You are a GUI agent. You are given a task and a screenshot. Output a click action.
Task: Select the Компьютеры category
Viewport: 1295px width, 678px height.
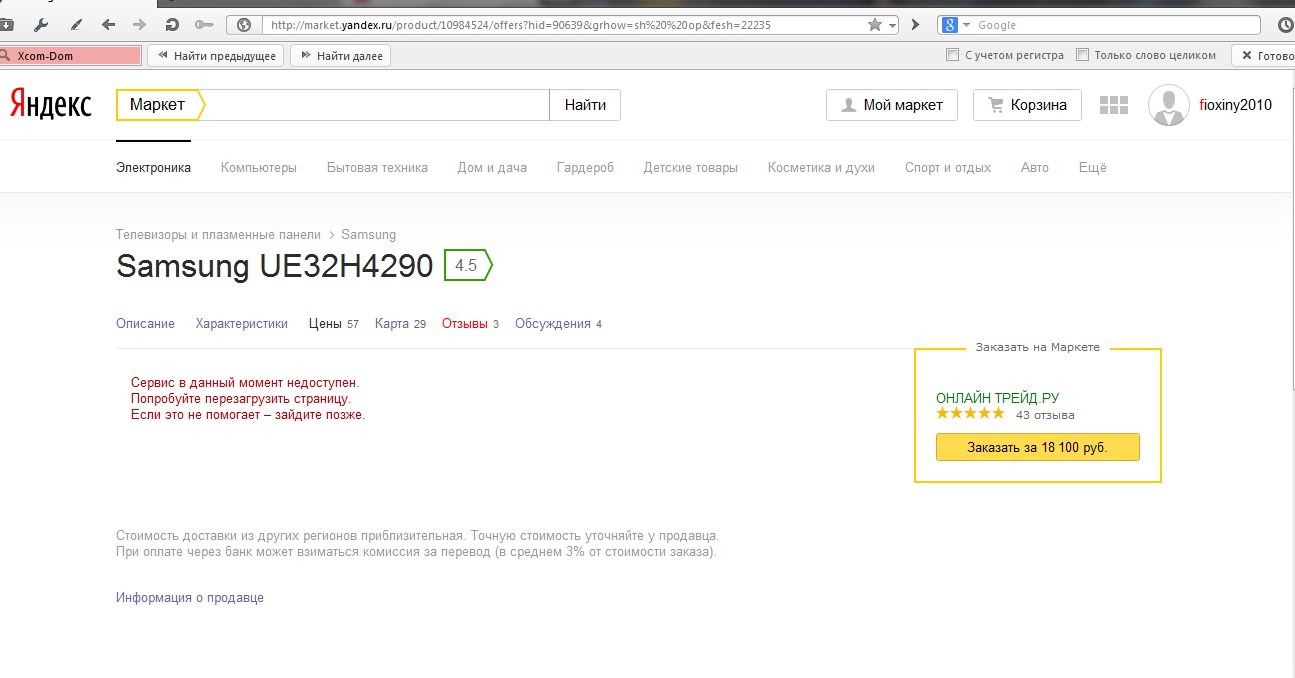259,168
